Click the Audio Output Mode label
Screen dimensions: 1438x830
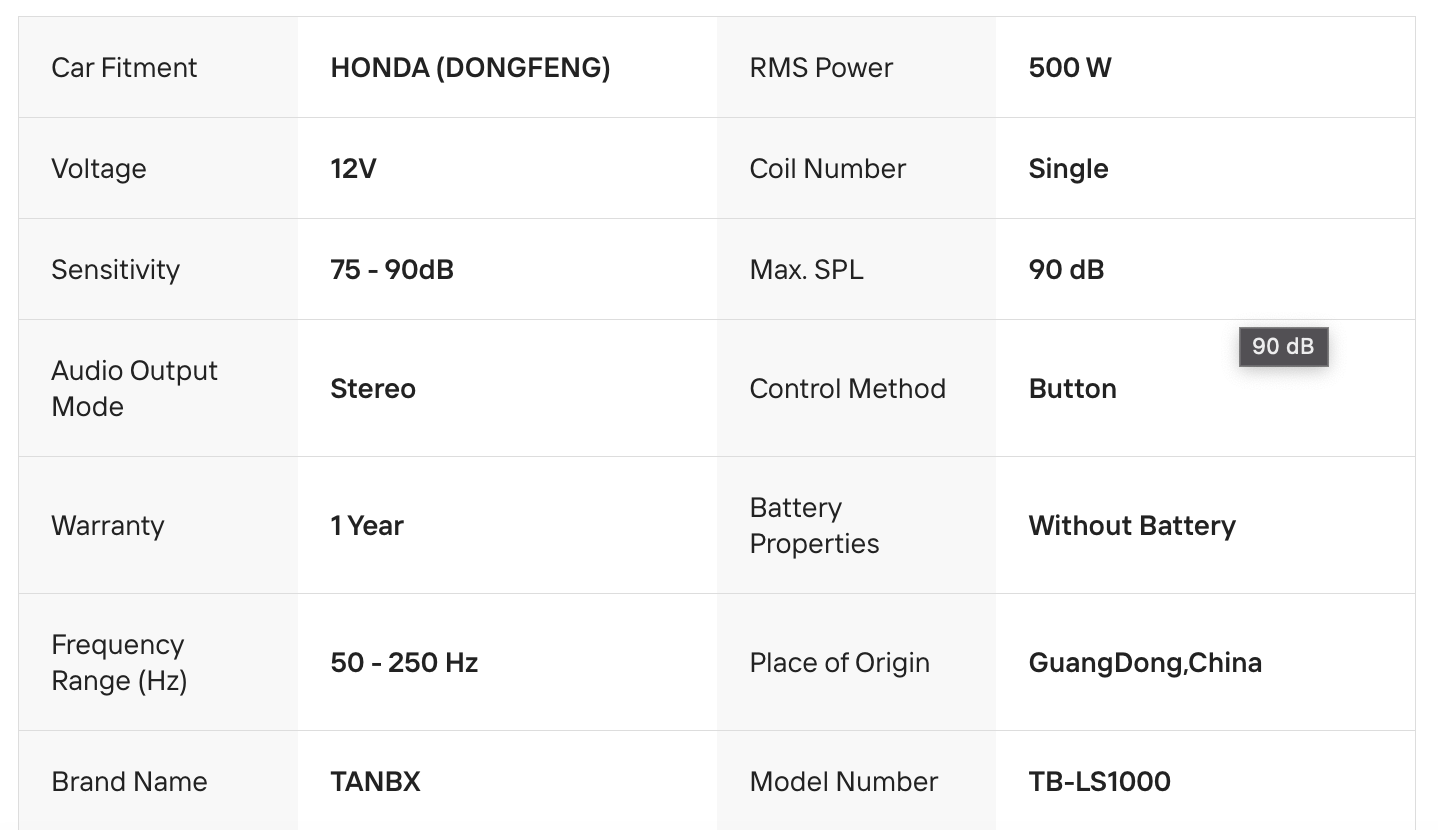click(134, 389)
